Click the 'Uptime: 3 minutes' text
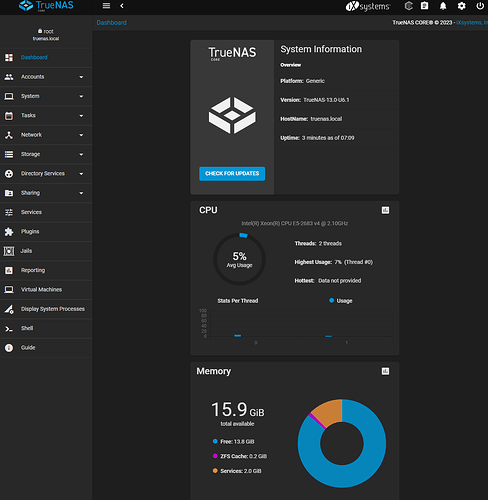Screen dimensions: 488x500 point(317,138)
